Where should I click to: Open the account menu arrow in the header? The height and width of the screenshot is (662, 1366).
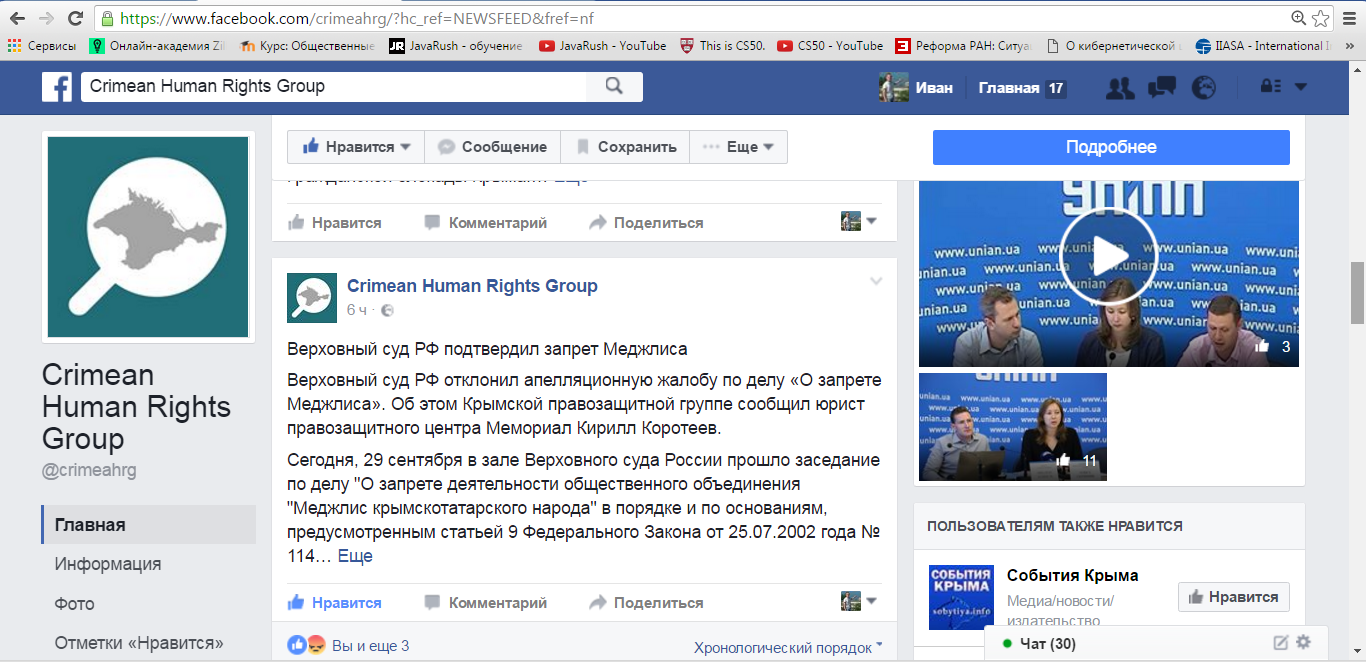pyautogui.click(x=1301, y=87)
